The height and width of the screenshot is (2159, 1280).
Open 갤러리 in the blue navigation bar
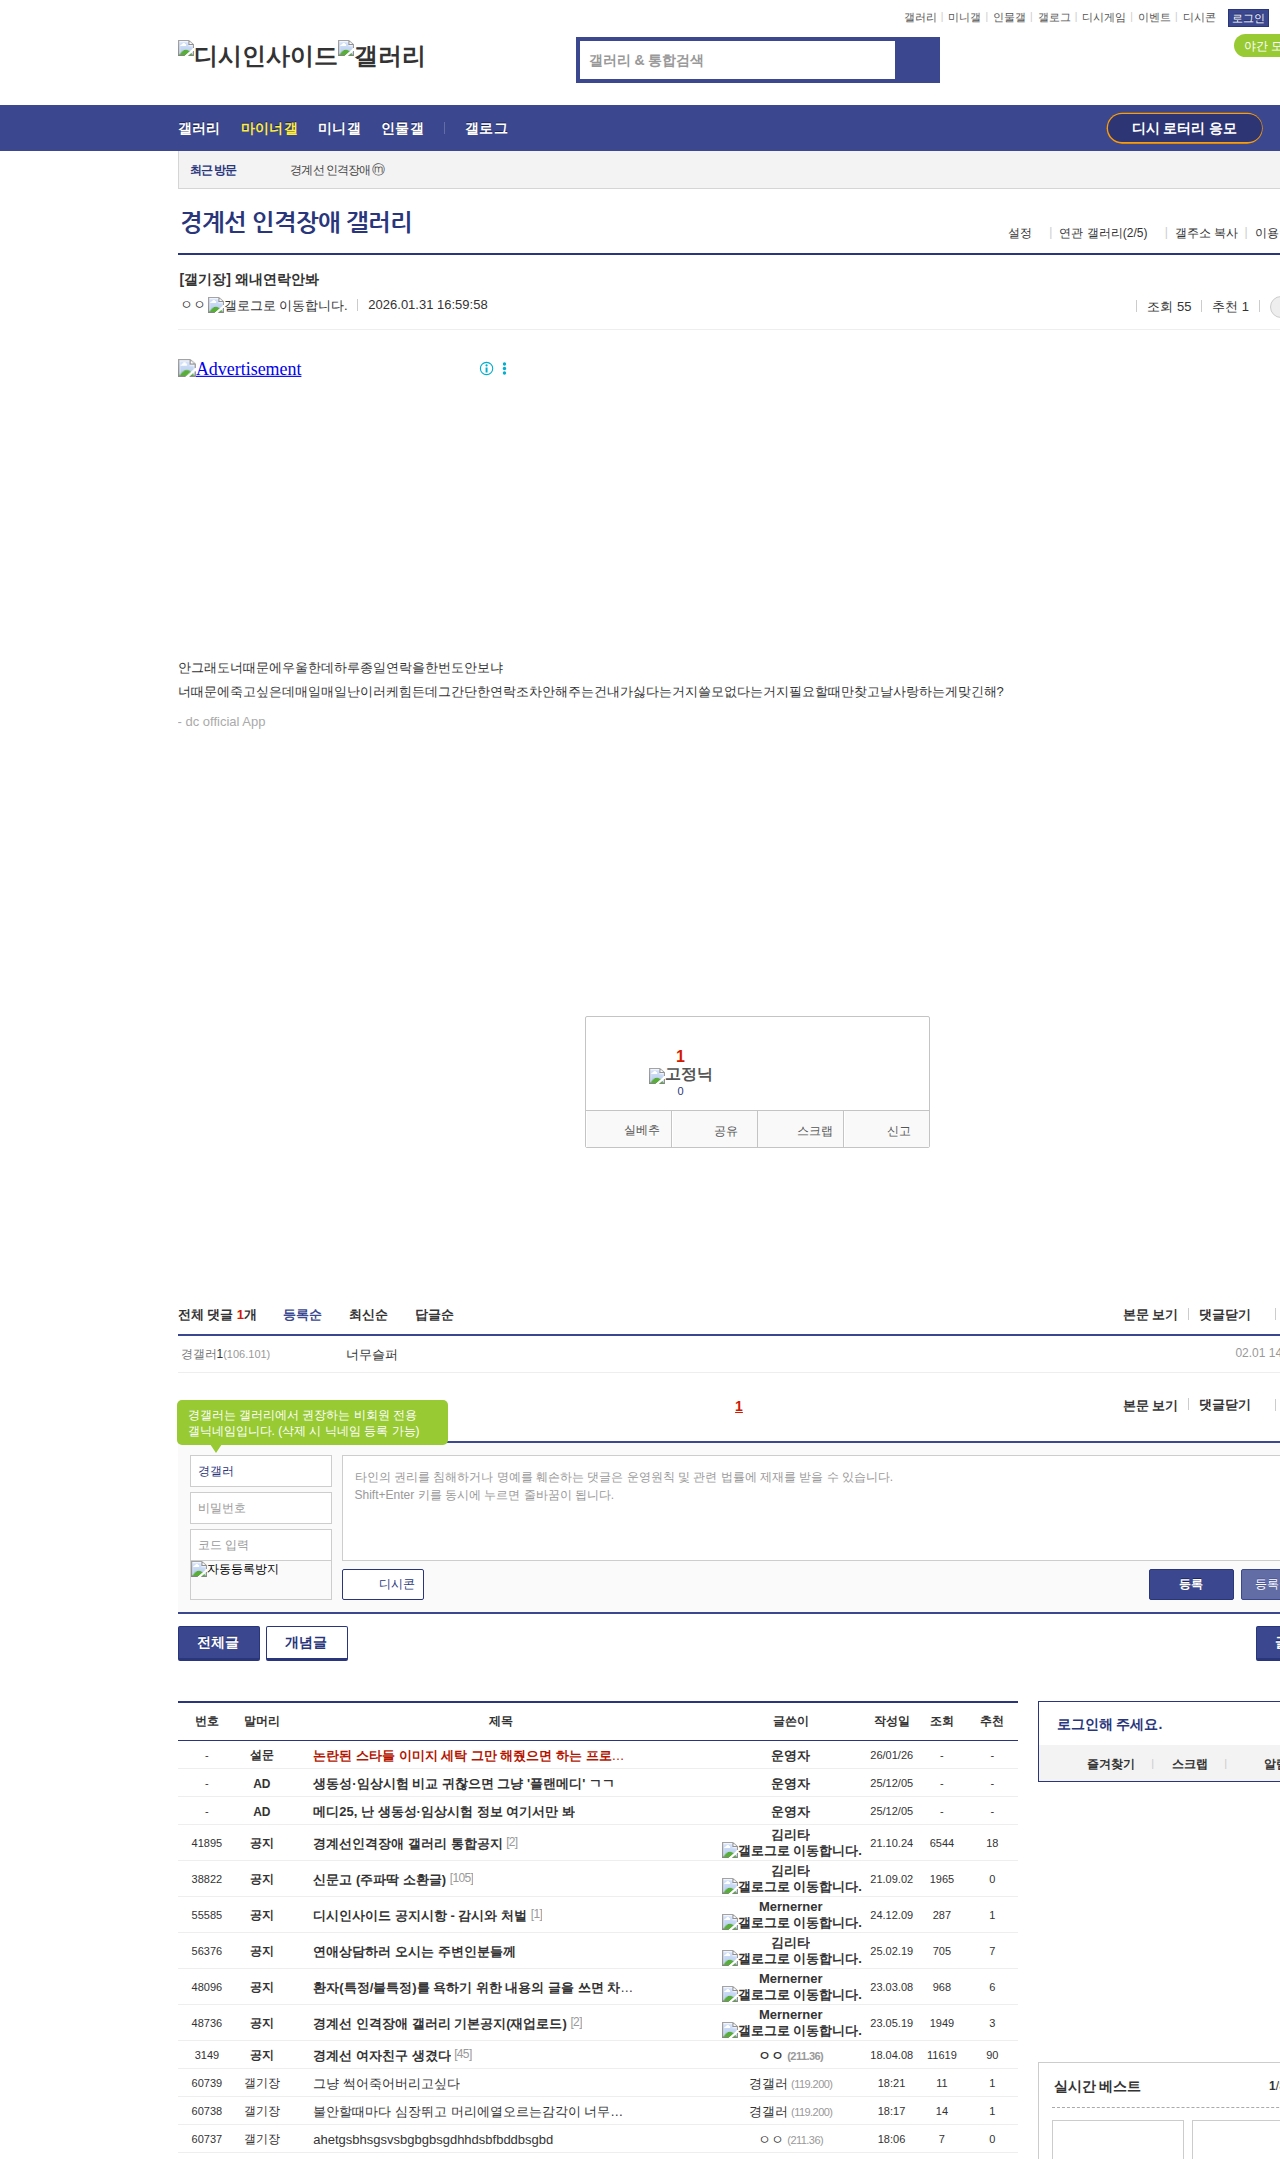[x=199, y=129]
